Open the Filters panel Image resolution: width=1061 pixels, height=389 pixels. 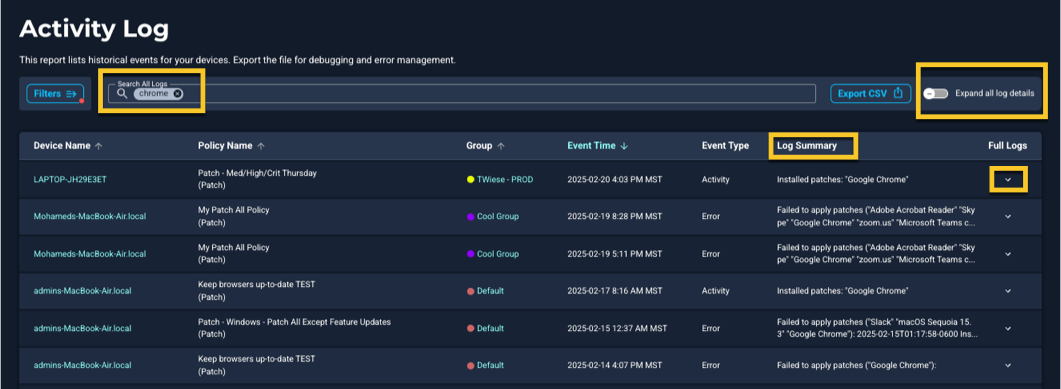tap(55, 93)
